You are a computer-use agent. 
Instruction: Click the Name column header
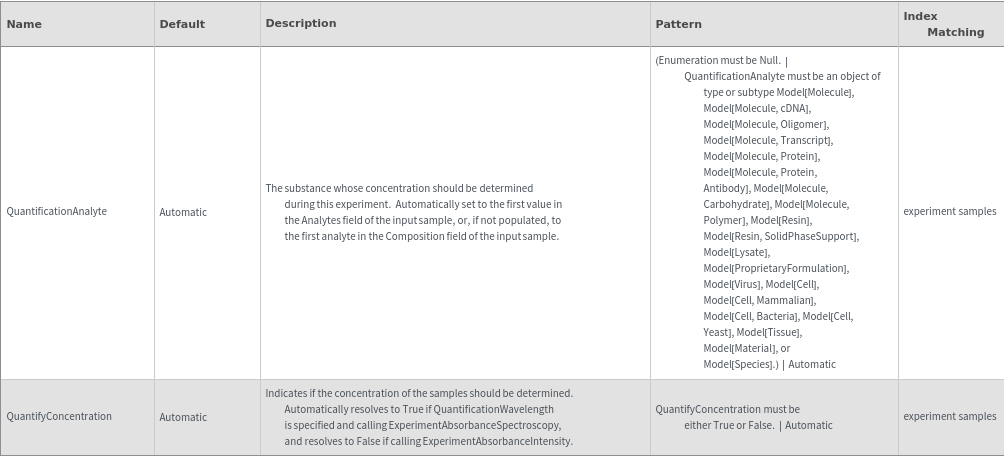[x=24, y=24]
